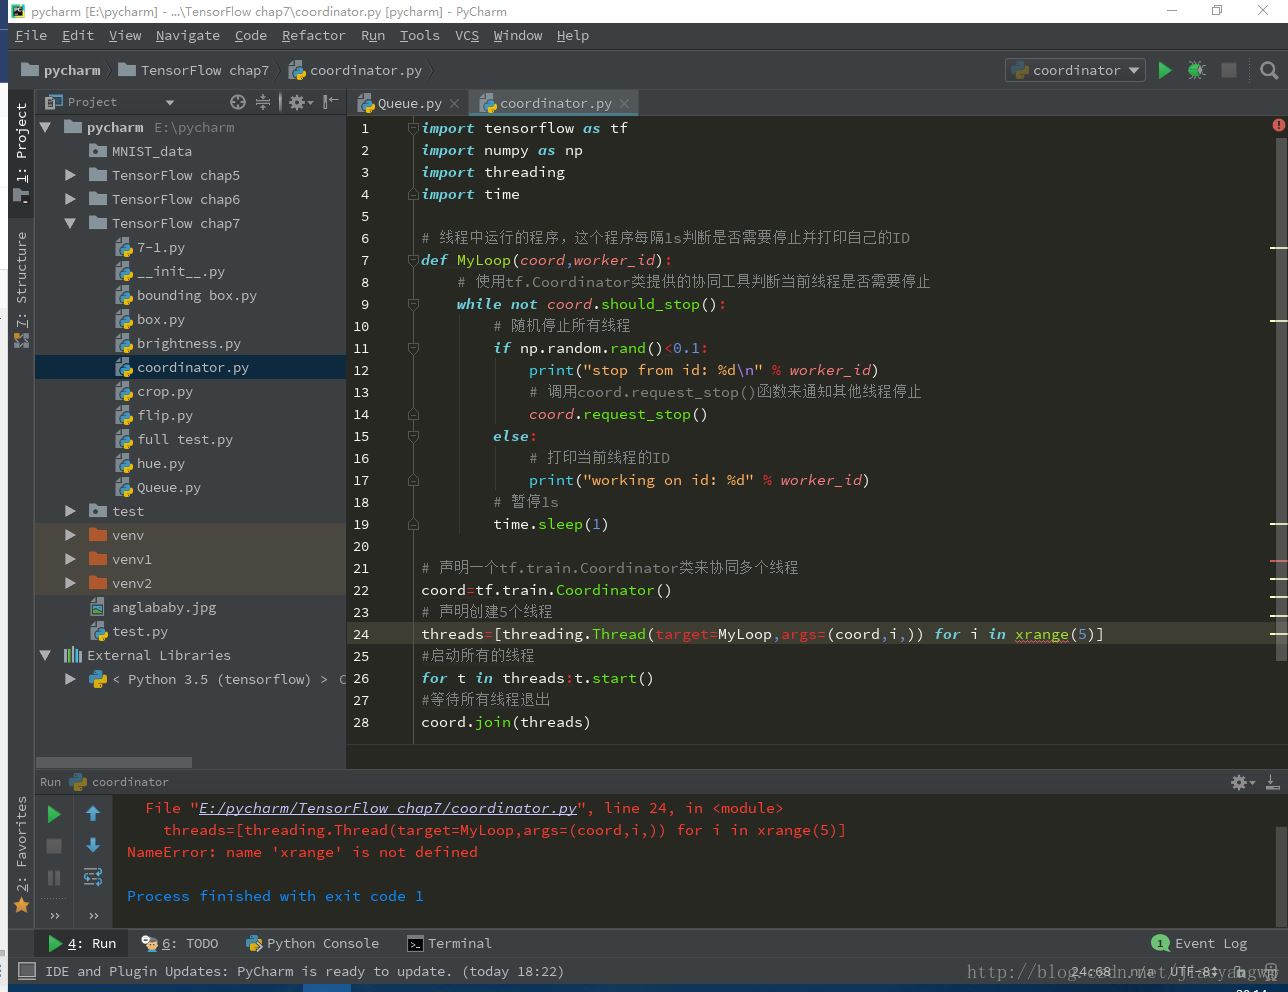1288x992 pixels.
Task: Open brightness.py in the project tree
Action: coord(188,343)
